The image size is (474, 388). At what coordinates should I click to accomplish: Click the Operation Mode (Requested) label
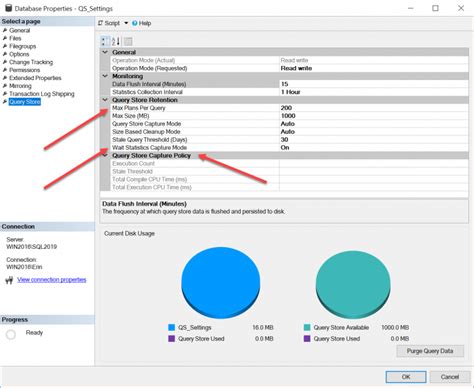[x=149, y=68]
